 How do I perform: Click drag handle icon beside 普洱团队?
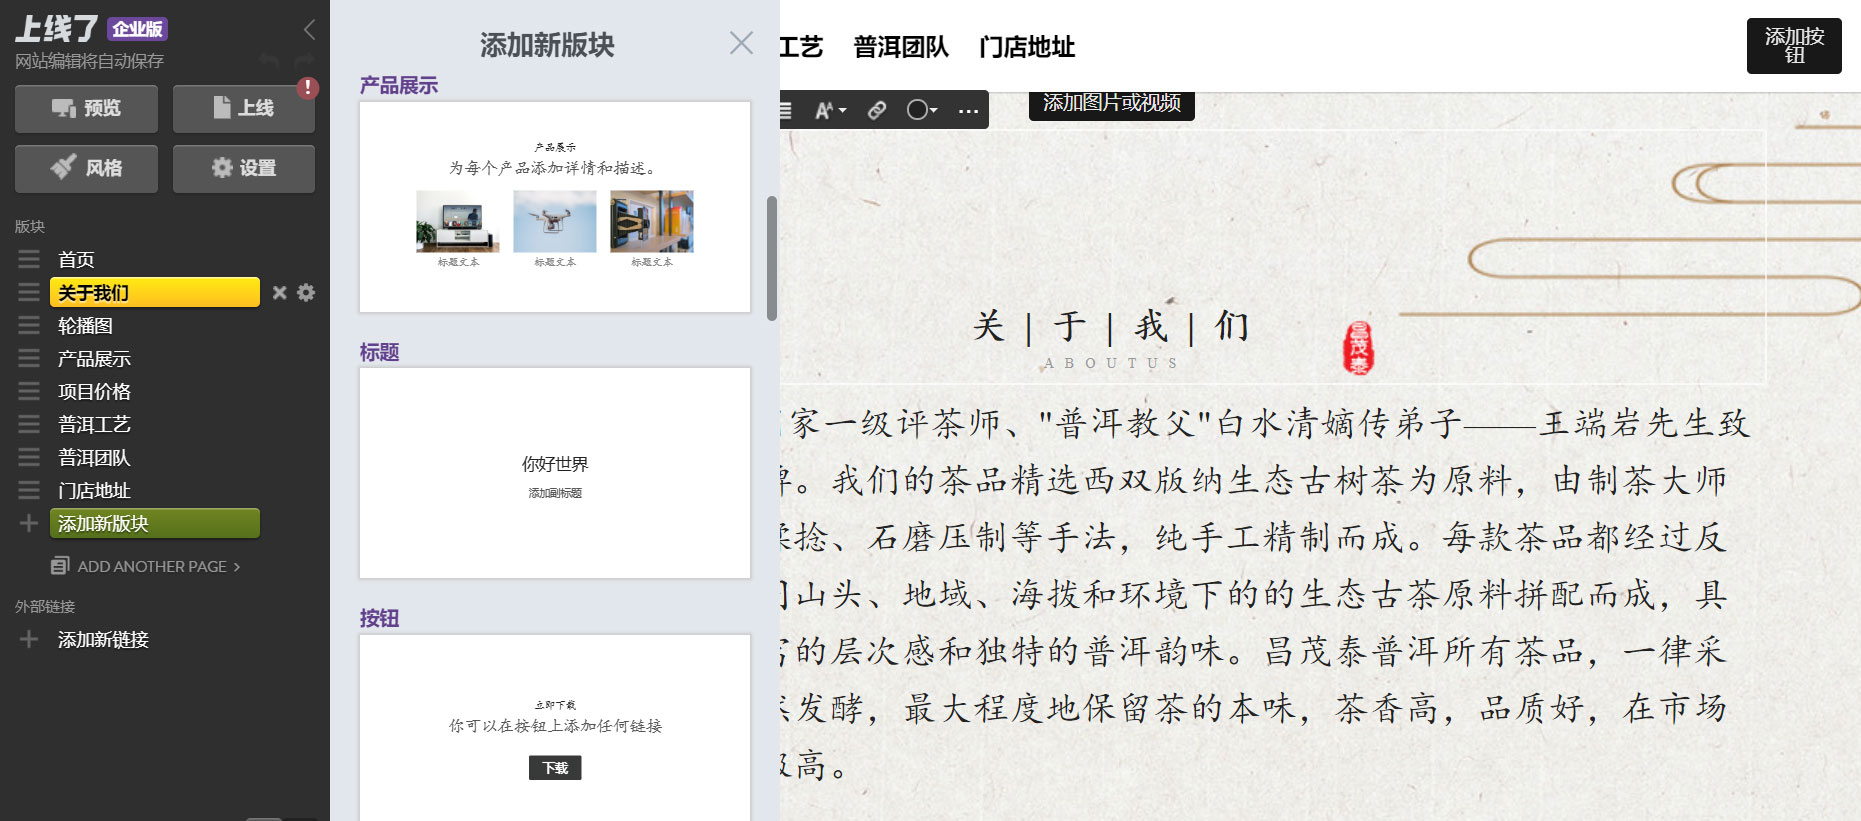(29, 458)
